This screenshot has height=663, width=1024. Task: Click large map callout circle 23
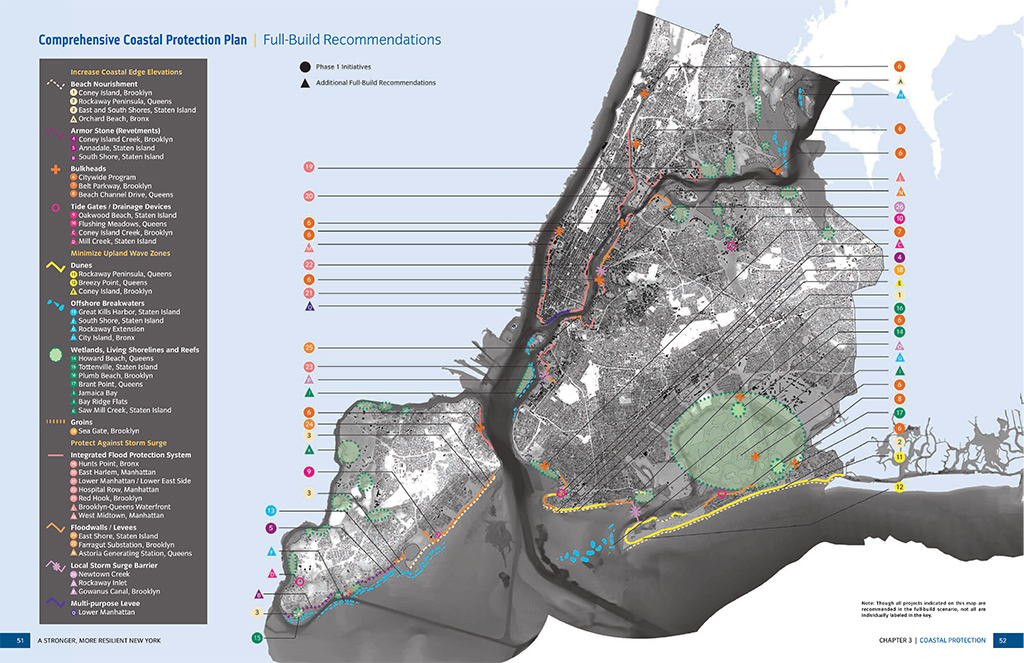click(x=309, y=367)
